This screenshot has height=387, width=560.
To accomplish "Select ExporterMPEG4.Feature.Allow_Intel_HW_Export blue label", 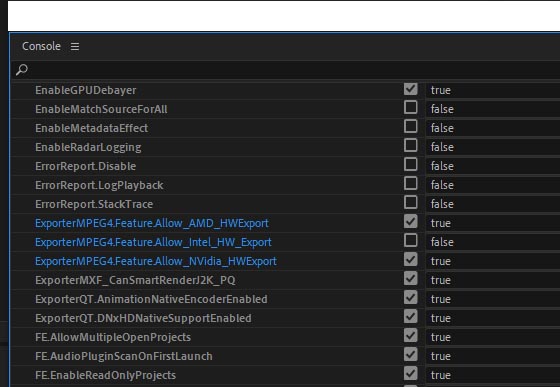I will pos(154,242).
